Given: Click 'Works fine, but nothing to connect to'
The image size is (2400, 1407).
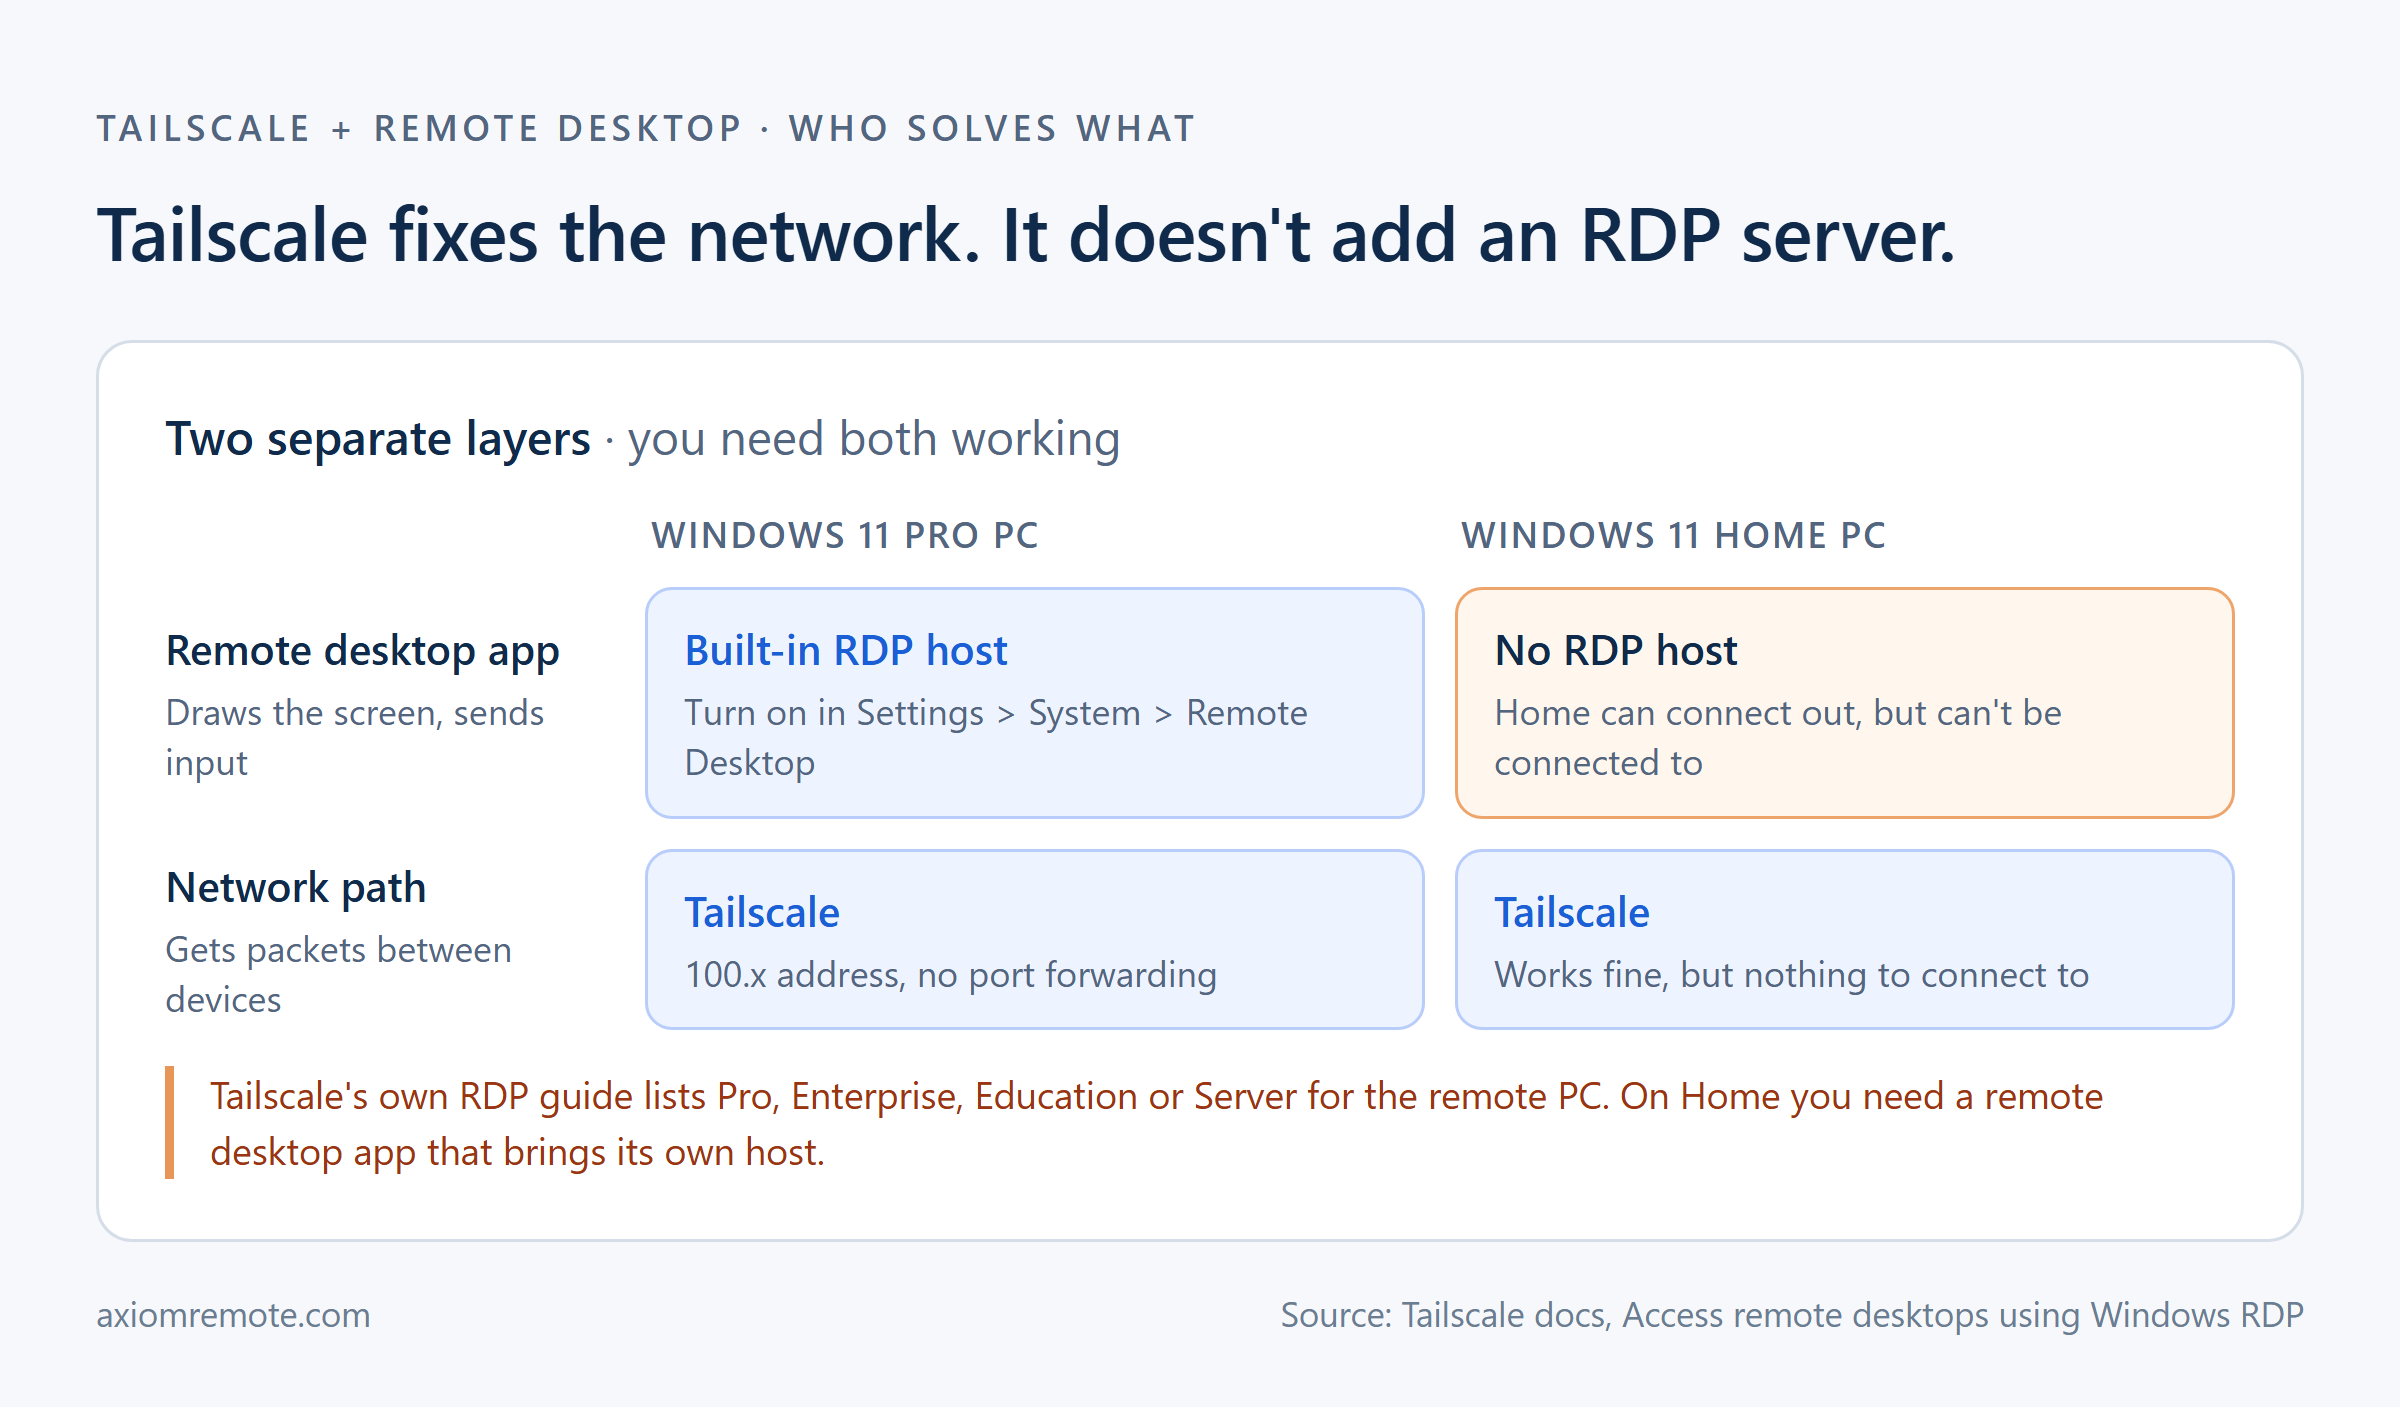Looking at the screenshot, I should click(1792, 975).
